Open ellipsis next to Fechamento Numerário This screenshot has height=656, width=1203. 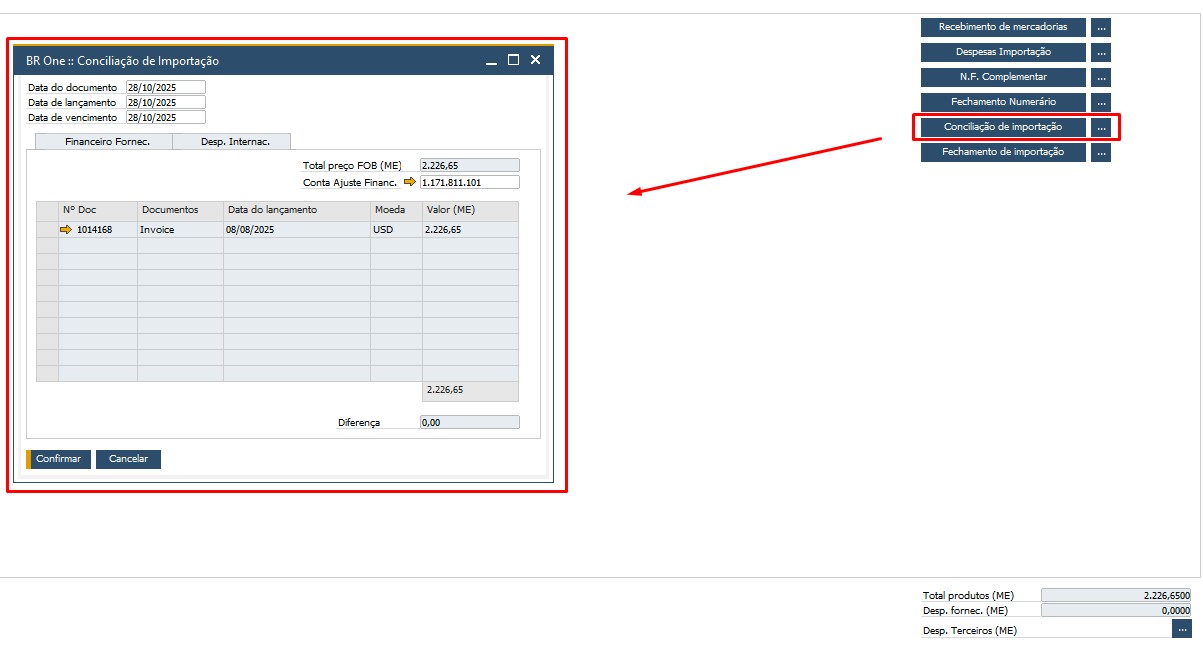[x=1100, y=102]
